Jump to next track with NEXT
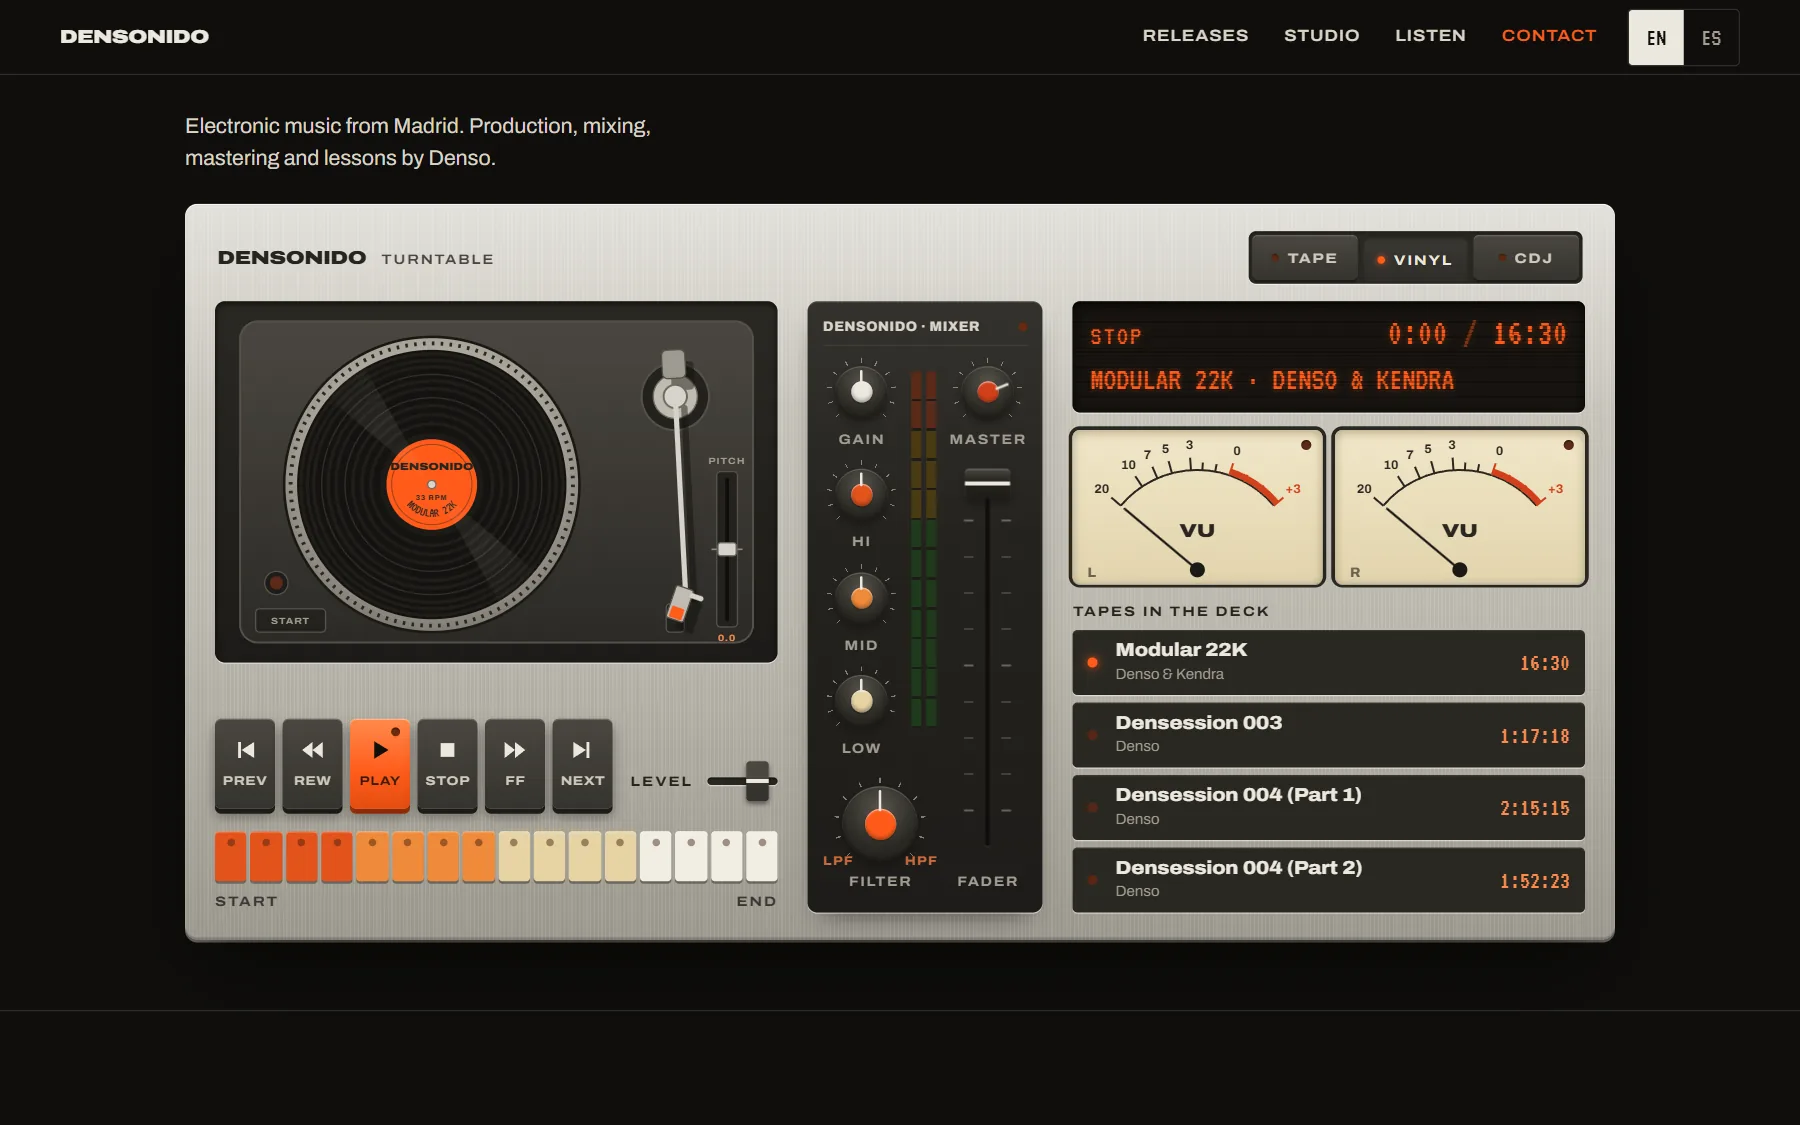 [x=582, y=765]
